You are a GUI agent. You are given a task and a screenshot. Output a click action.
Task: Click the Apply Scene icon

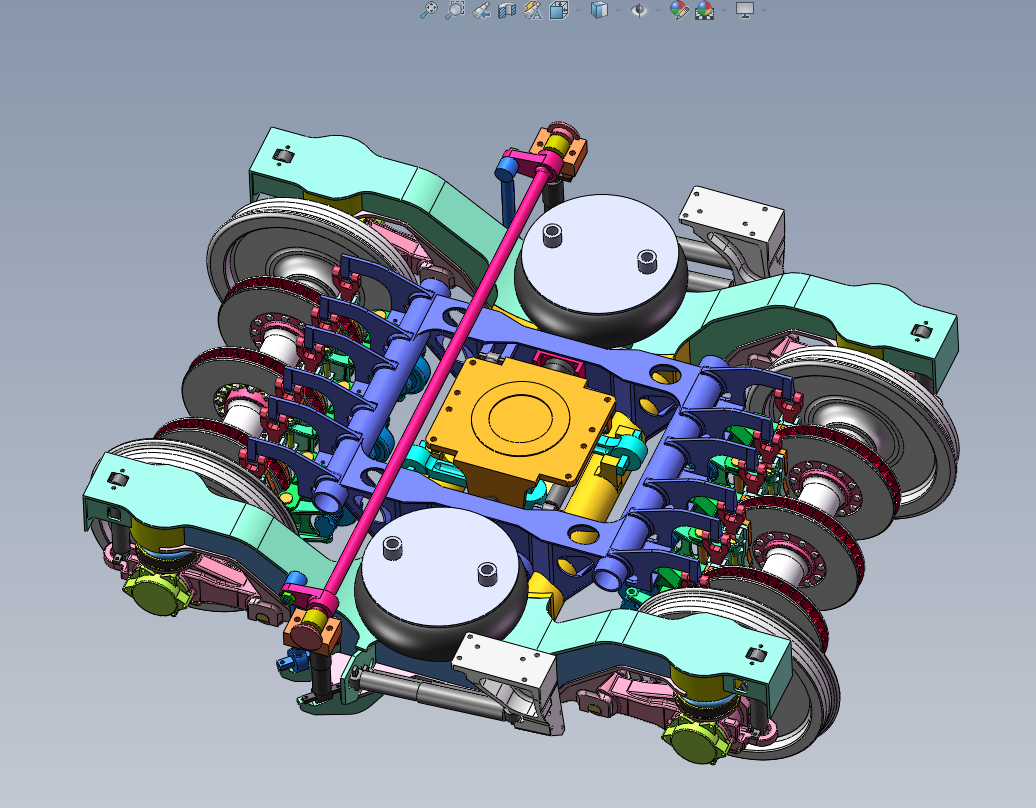704,10
